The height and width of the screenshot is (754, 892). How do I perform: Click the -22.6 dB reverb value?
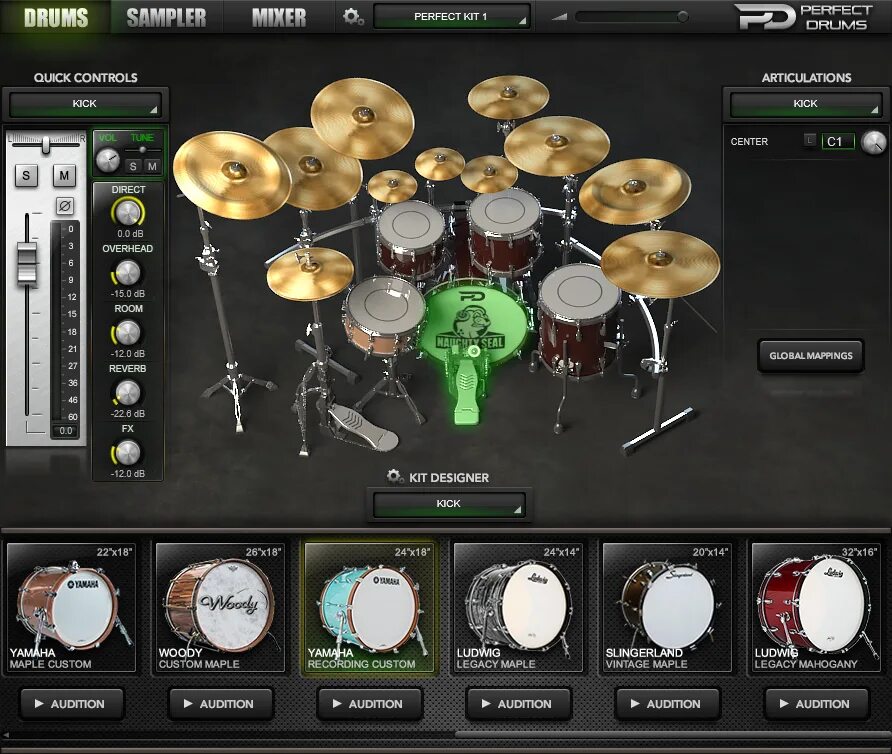click(127, 414)
